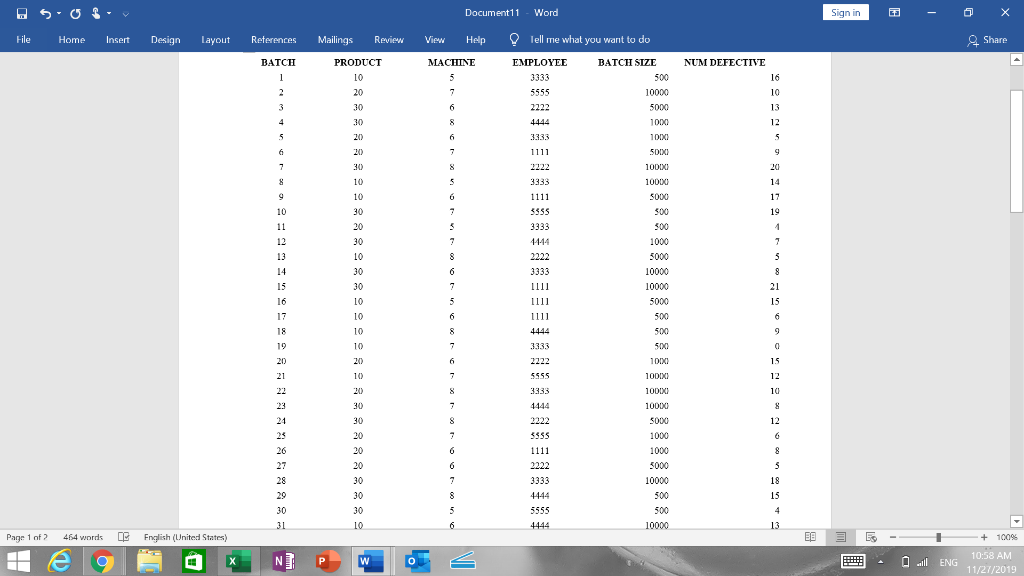Click the Word taskbar icon
Image resolution: width=1024 pixels, height=576 pixels.
(x=370, y=561)
